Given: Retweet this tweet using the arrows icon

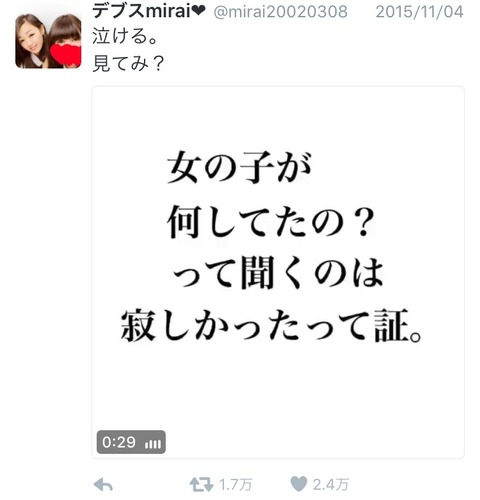Looking at the screenshot, I should (201, 484).
